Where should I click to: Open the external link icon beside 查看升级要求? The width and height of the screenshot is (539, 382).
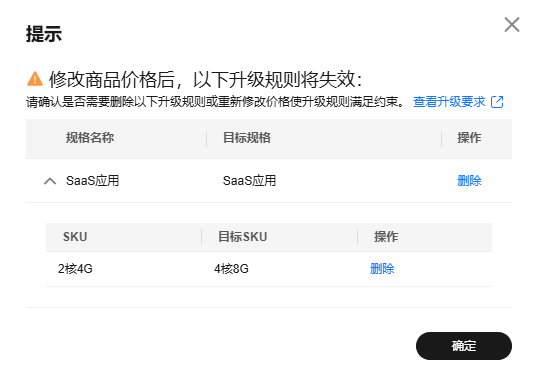(x=497, y=102)
